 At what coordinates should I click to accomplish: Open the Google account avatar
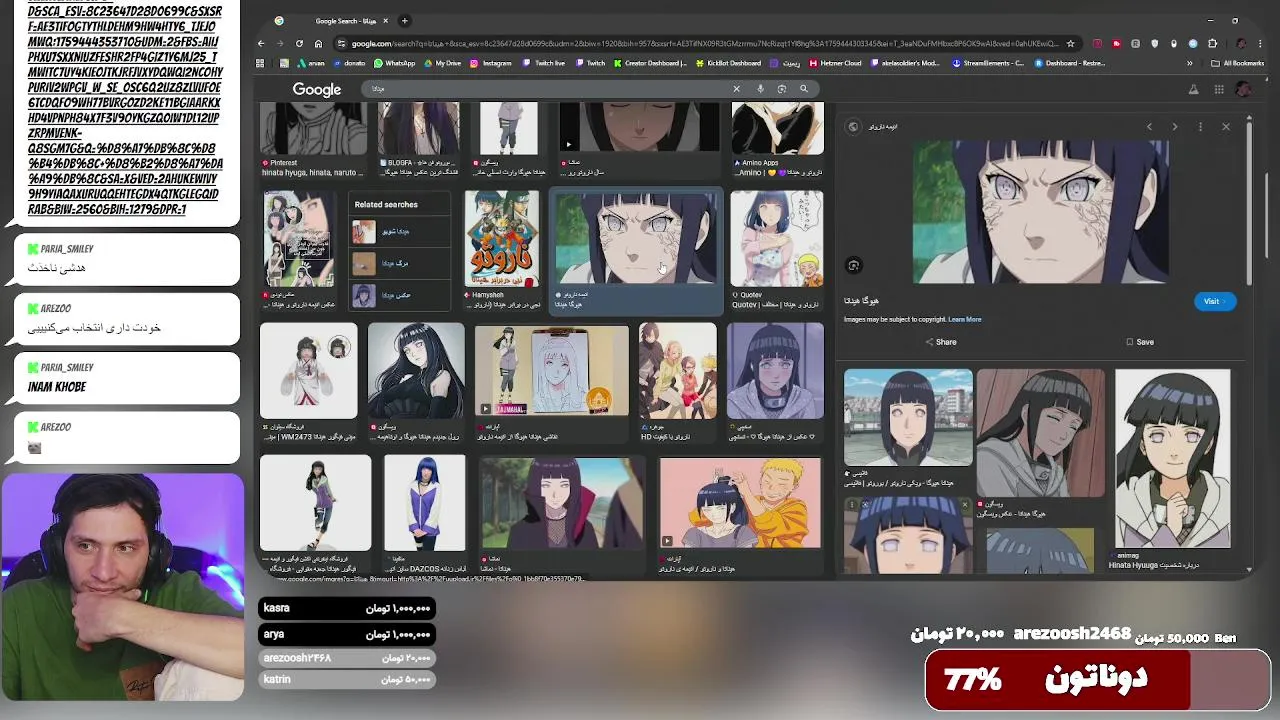pos(1243,89)
